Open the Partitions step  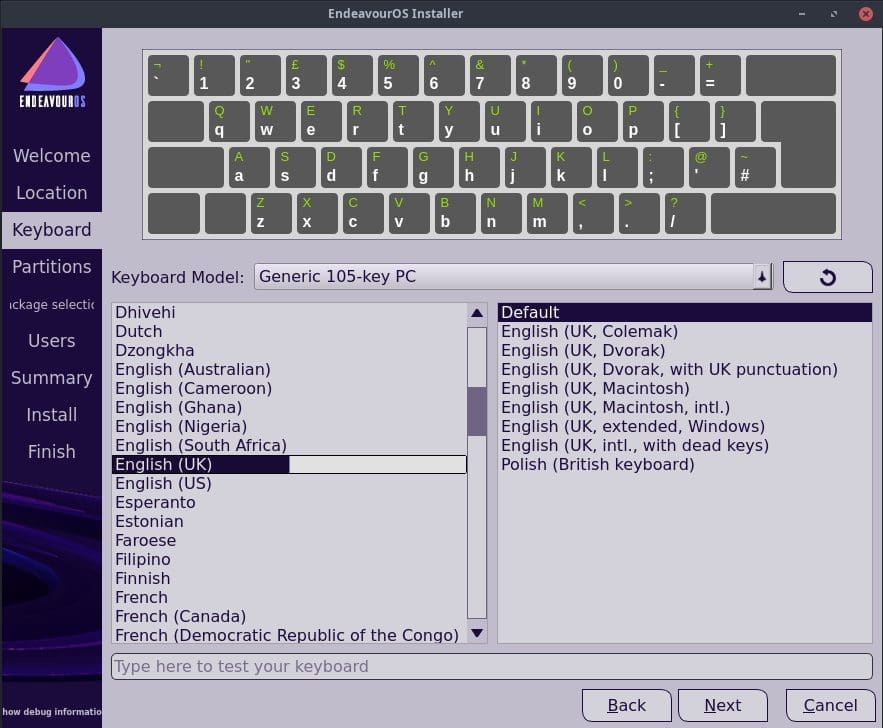(52, 267)
